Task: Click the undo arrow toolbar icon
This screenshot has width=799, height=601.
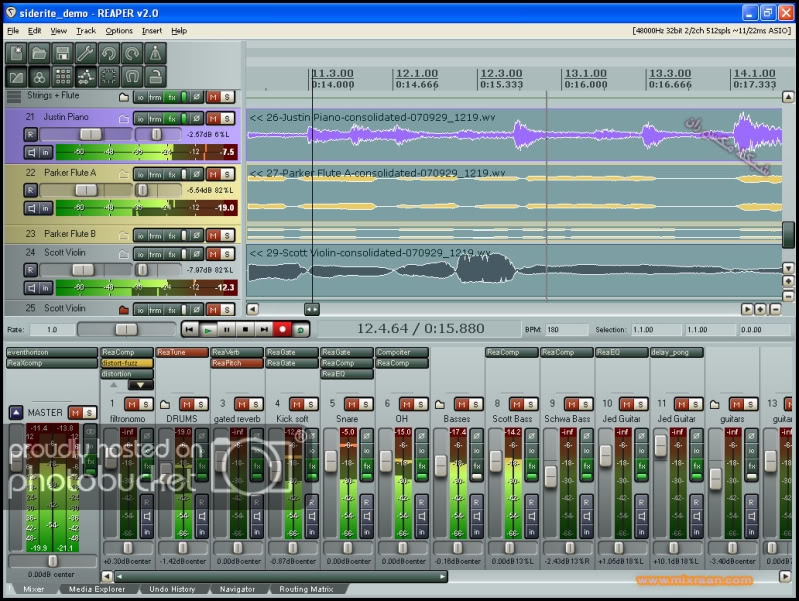Action: pyautogui.click(x=109, y=54)
